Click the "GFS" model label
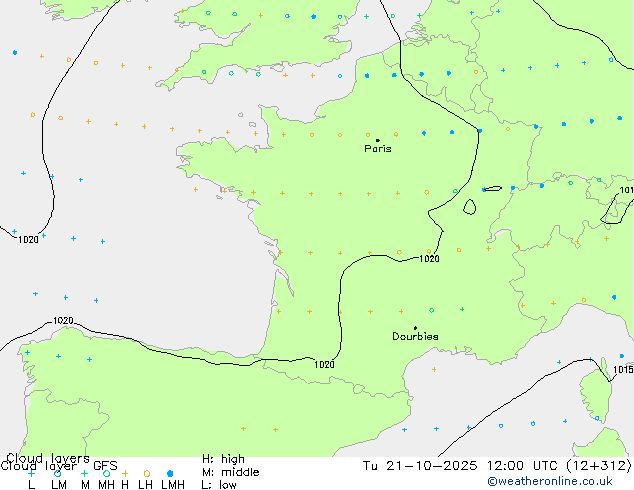Image resolution: width=634 pixels, height=490 pixels. [x=105, y=466]
